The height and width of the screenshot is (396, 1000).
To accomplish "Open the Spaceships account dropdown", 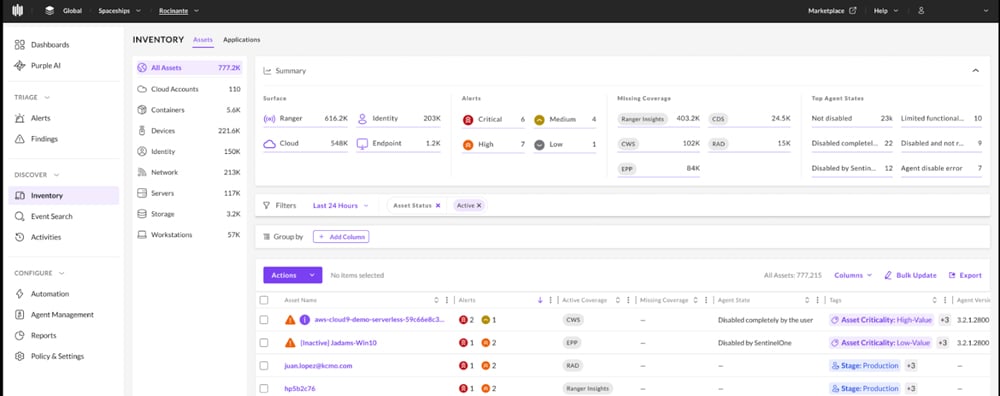I will 119,10.
